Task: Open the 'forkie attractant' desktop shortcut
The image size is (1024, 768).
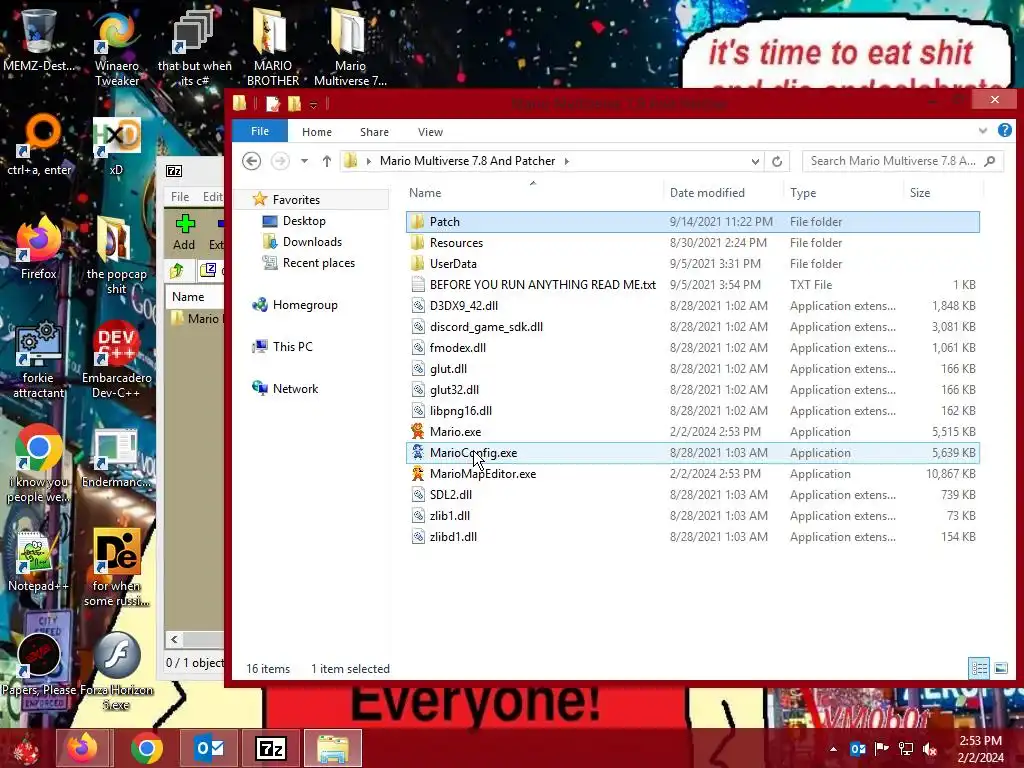Action: pos(38,359)
